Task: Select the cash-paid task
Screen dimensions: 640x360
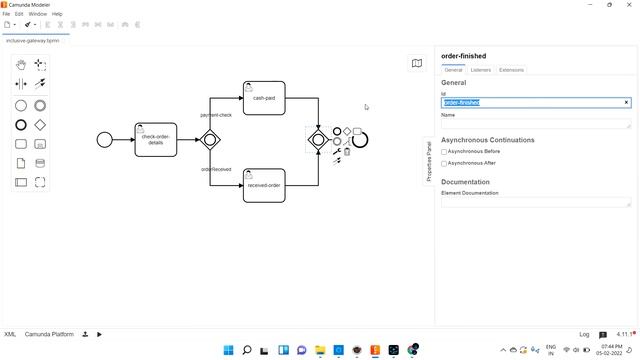Action: [x=264, y=98]
